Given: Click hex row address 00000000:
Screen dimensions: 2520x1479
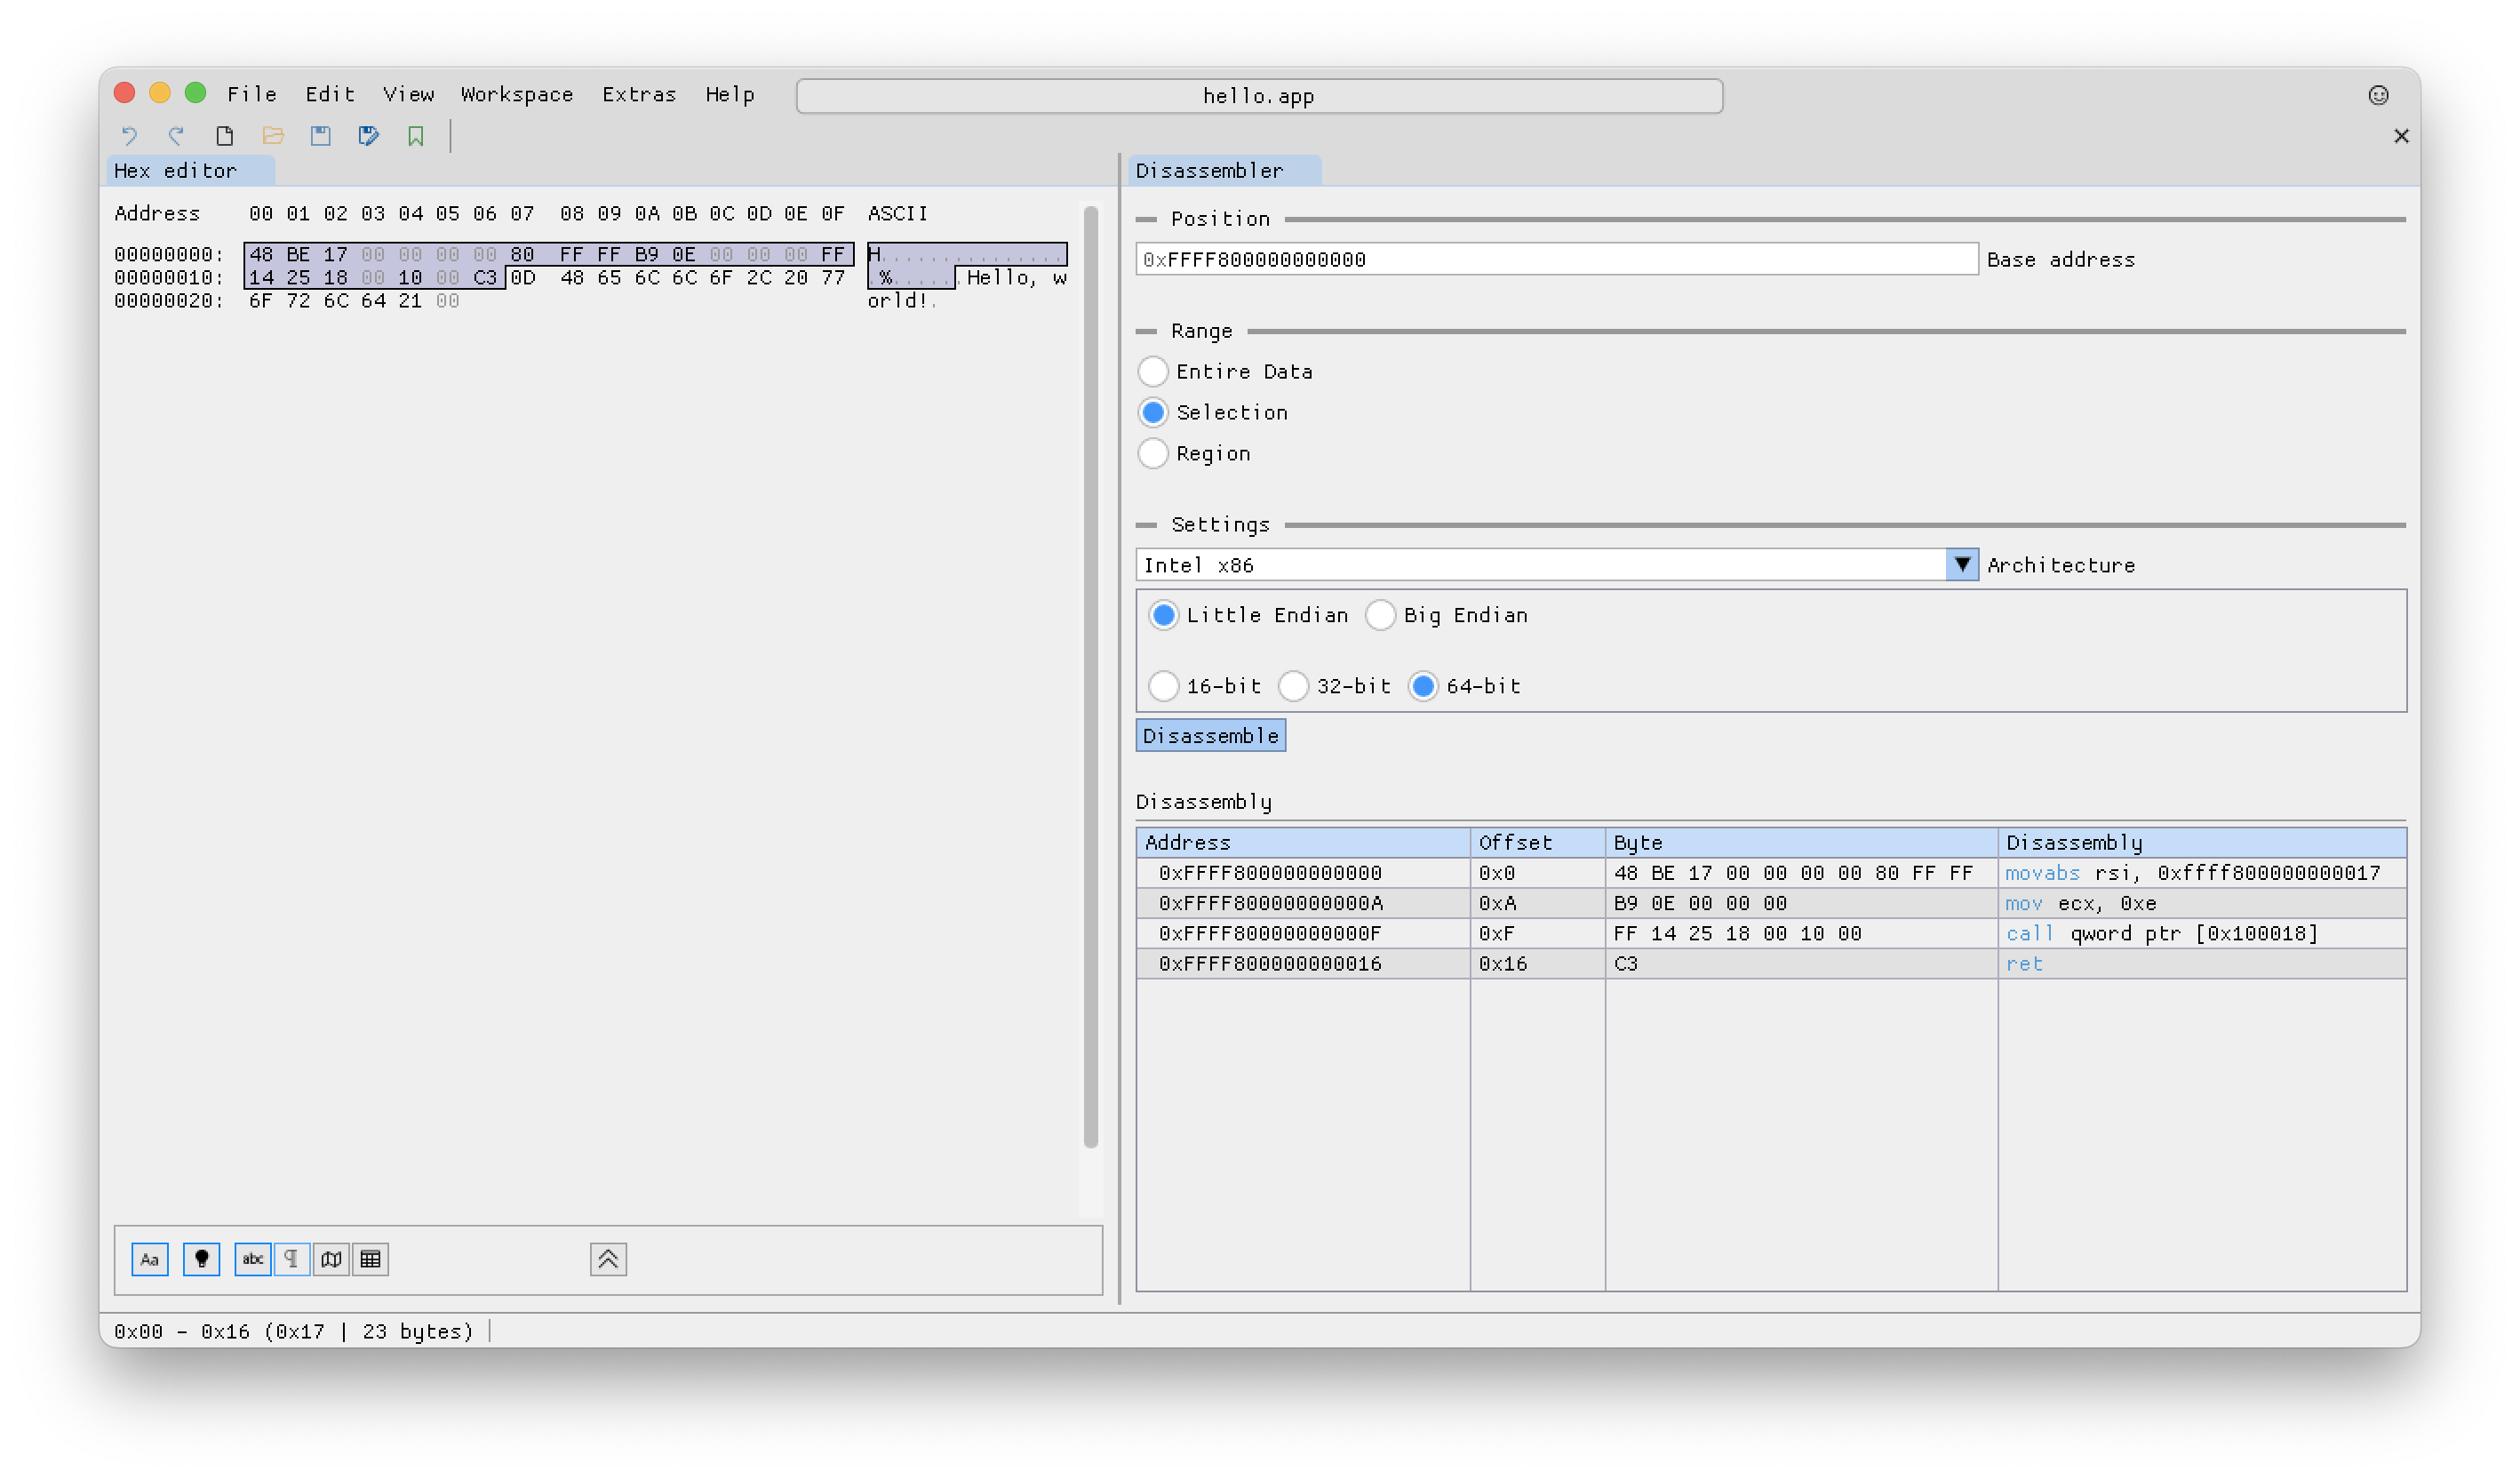Looking at the screenshot, I should pyautogui.click(x=169, y=255).
